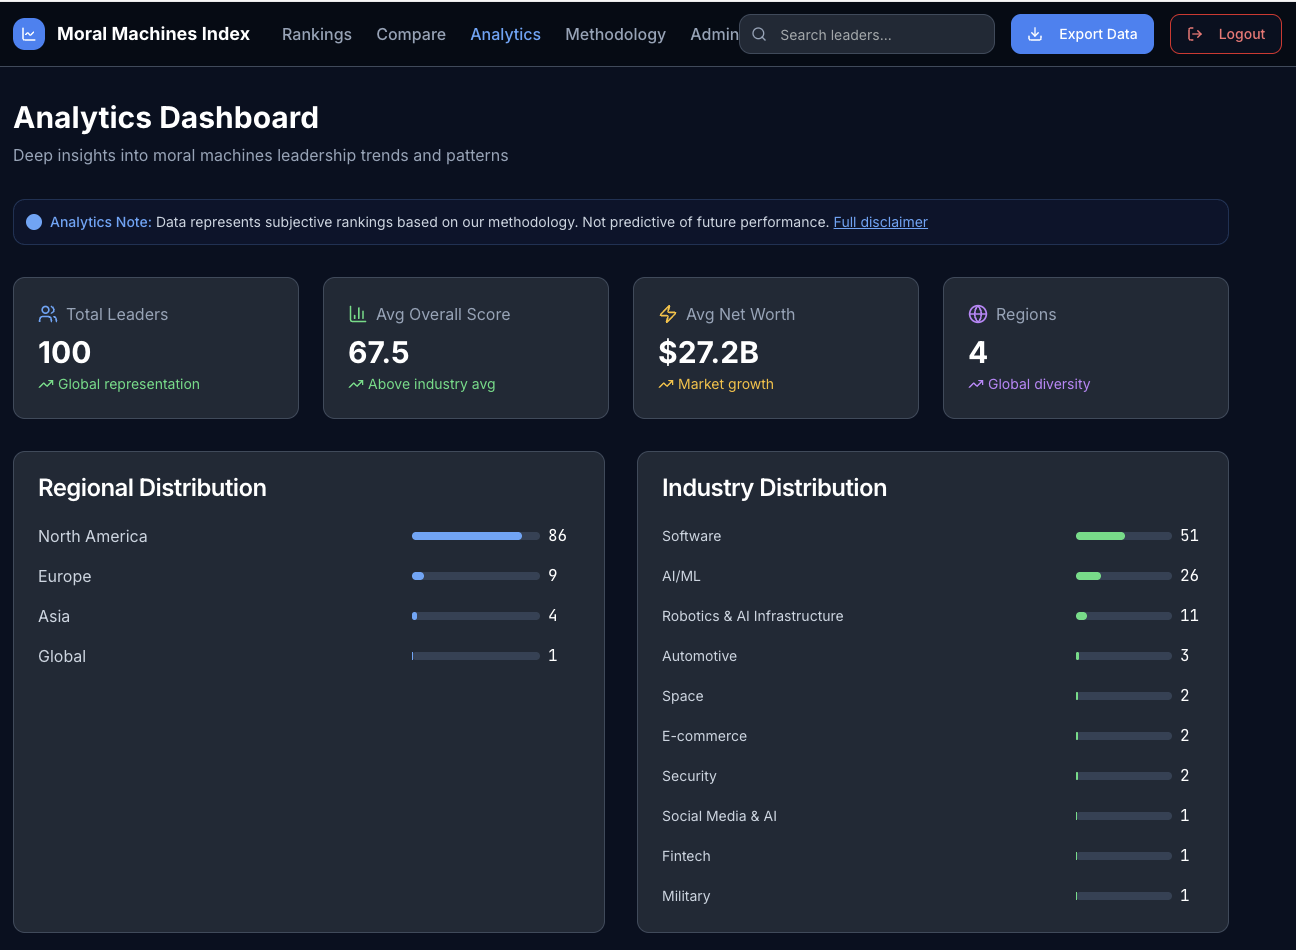The image size is (1296, 950).
Task: Click the Regional Distribution heading
Action: point(152,488)
